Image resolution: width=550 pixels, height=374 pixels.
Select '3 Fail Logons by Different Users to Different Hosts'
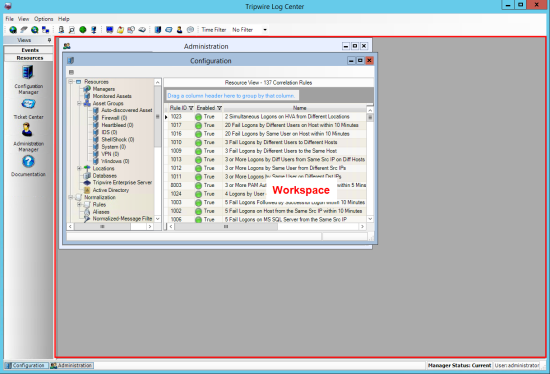click(x=281, y=142)
